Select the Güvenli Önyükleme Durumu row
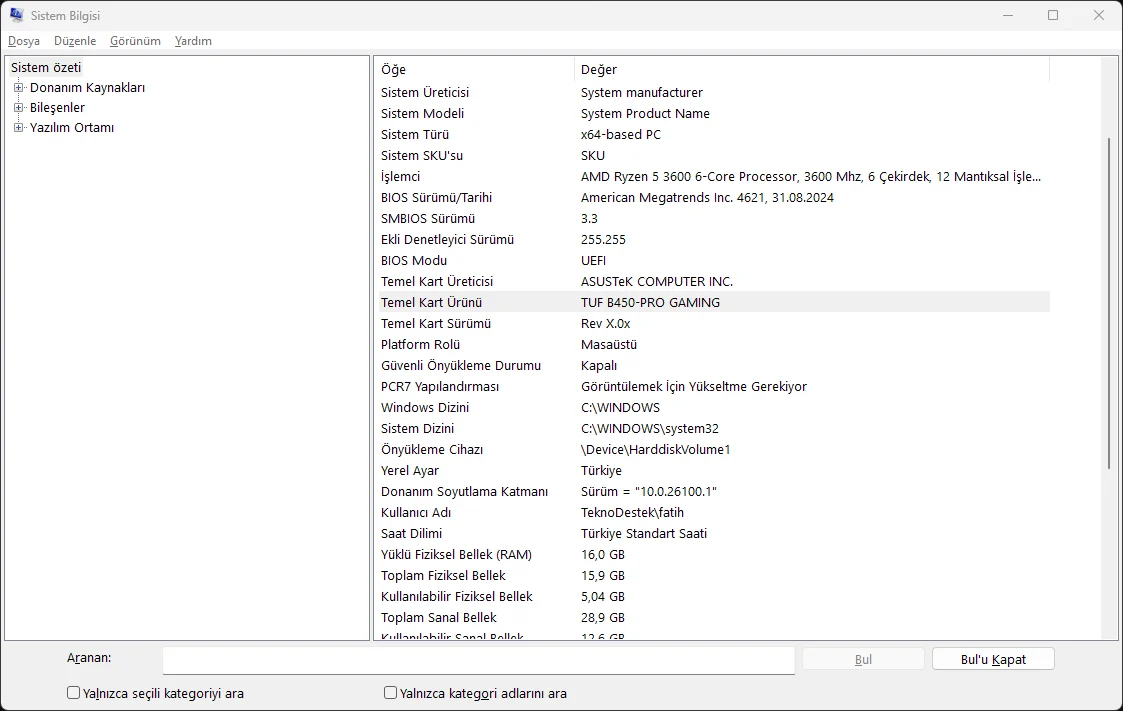1123x711 pixels. tap(714, 365)
